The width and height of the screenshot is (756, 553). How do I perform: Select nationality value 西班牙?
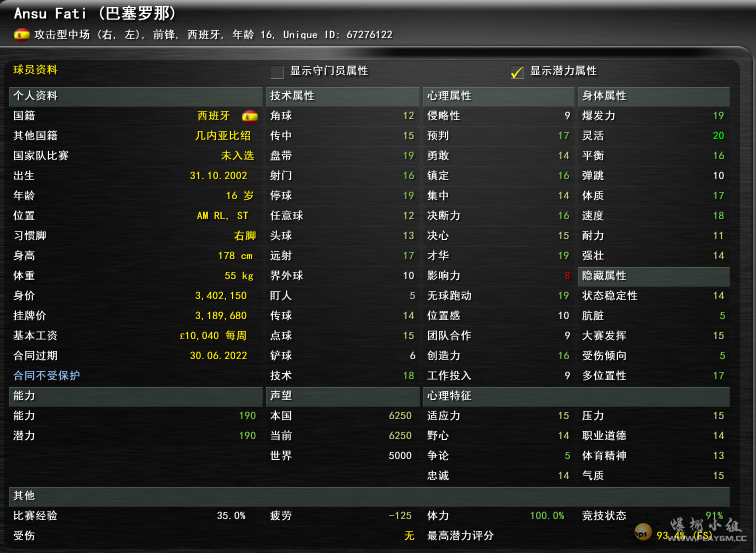pos(213,116)
